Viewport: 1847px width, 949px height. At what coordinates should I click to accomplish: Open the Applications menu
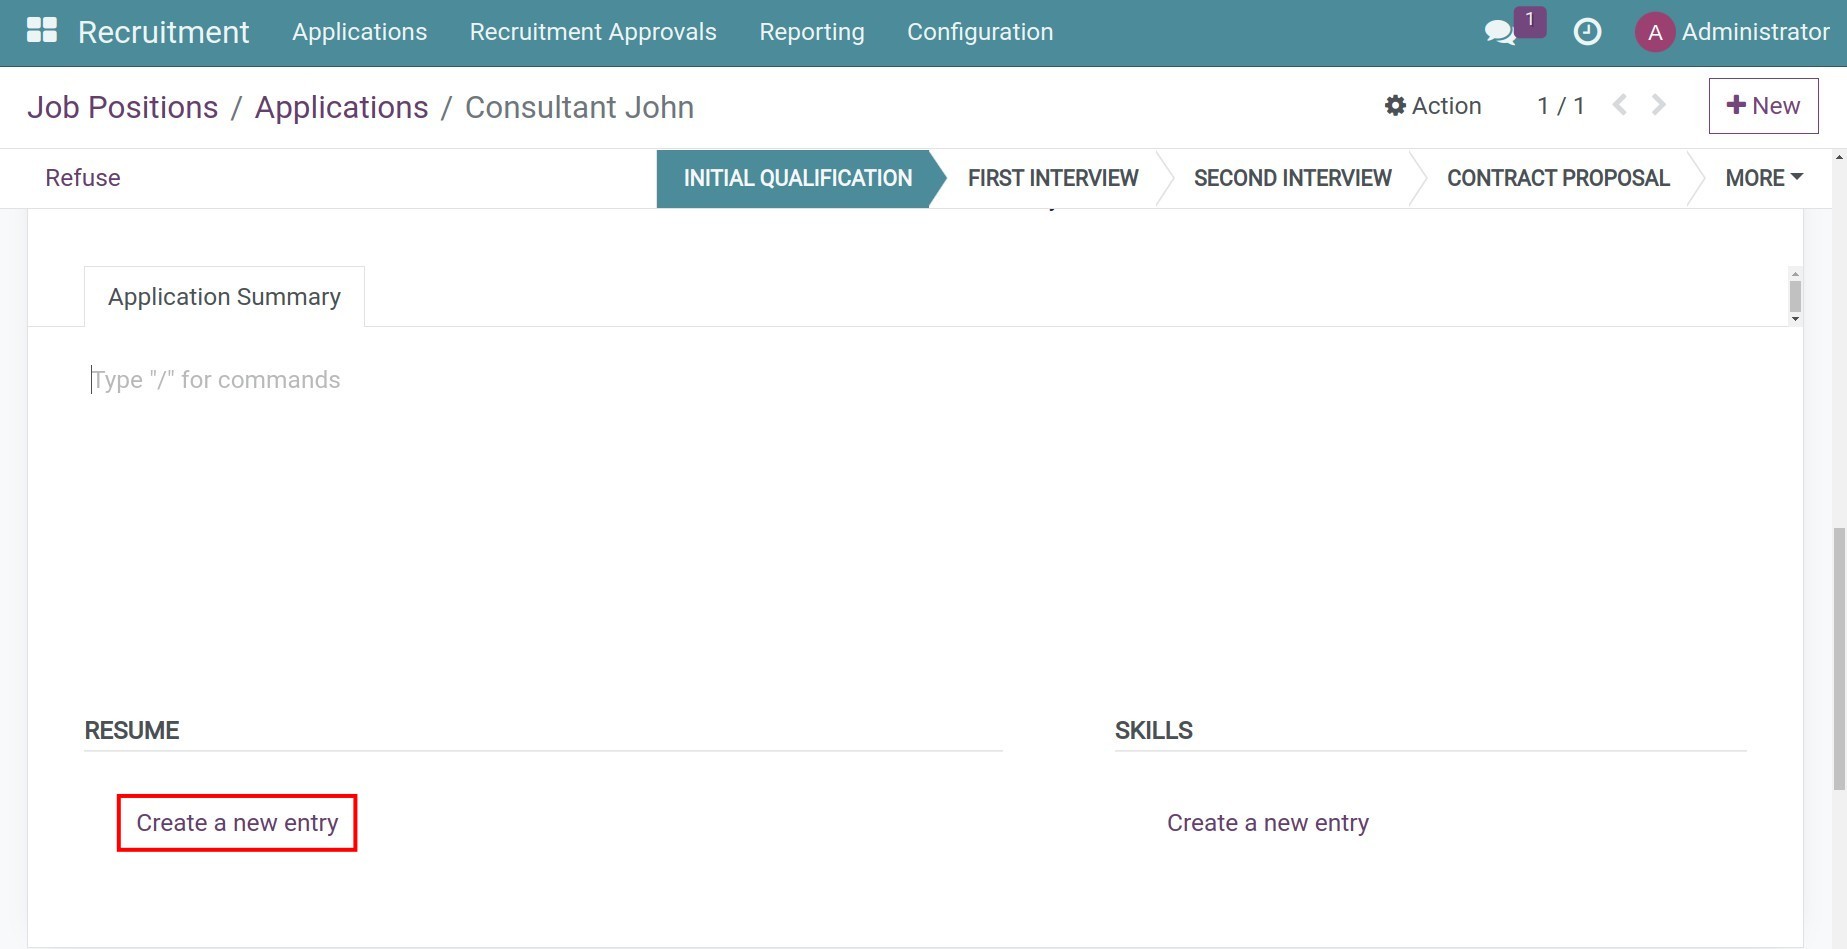[358, 31]
